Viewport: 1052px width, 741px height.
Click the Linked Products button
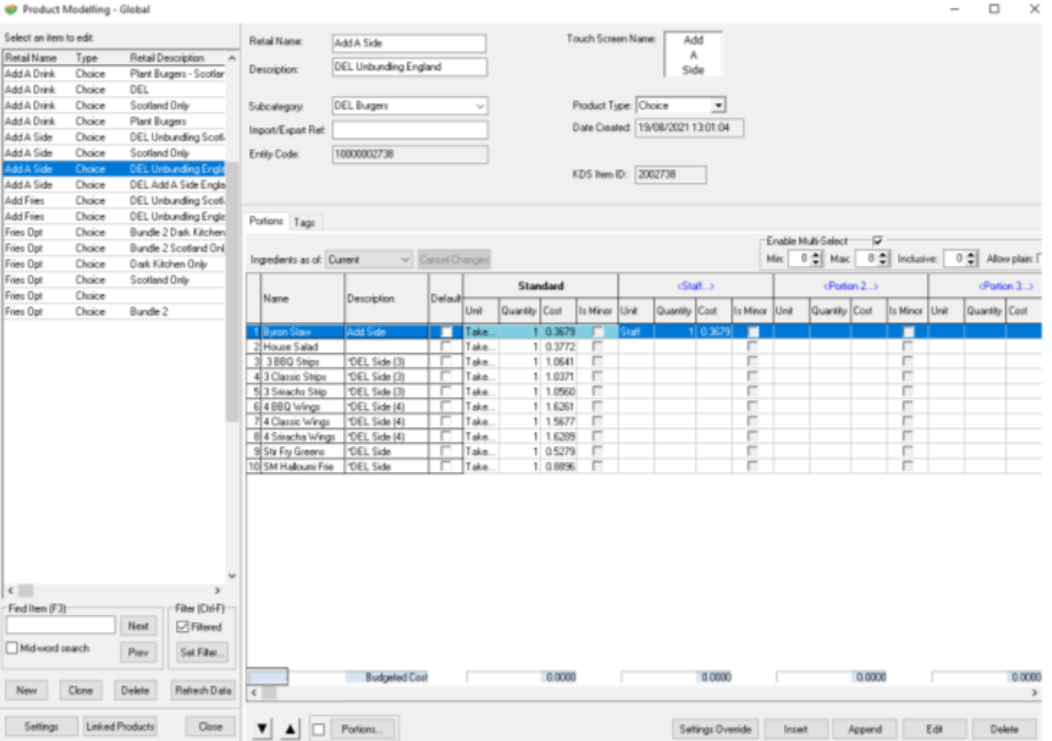120,727
